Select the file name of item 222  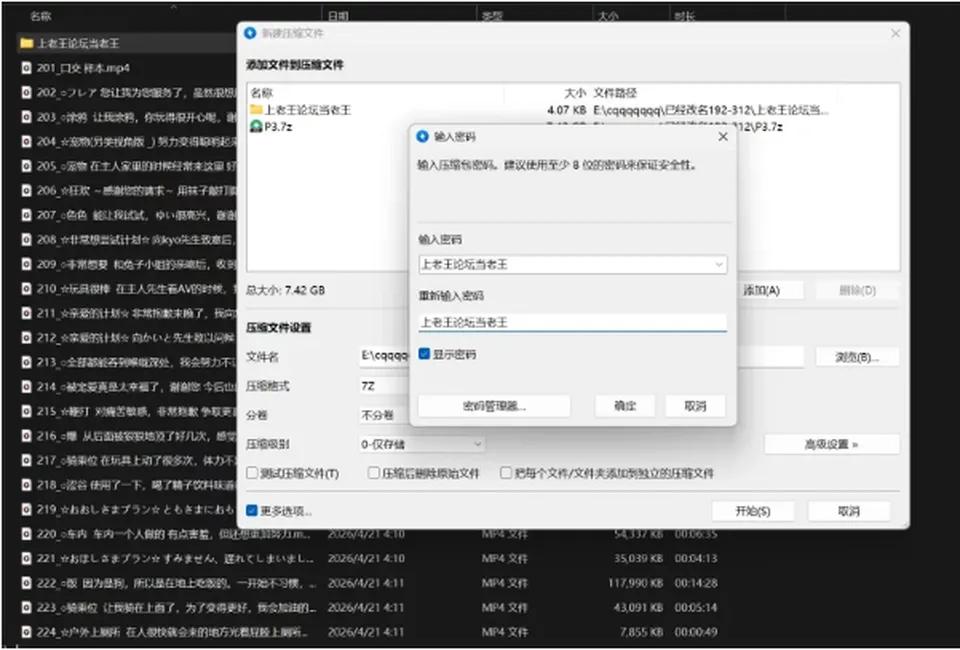point(177,583)
